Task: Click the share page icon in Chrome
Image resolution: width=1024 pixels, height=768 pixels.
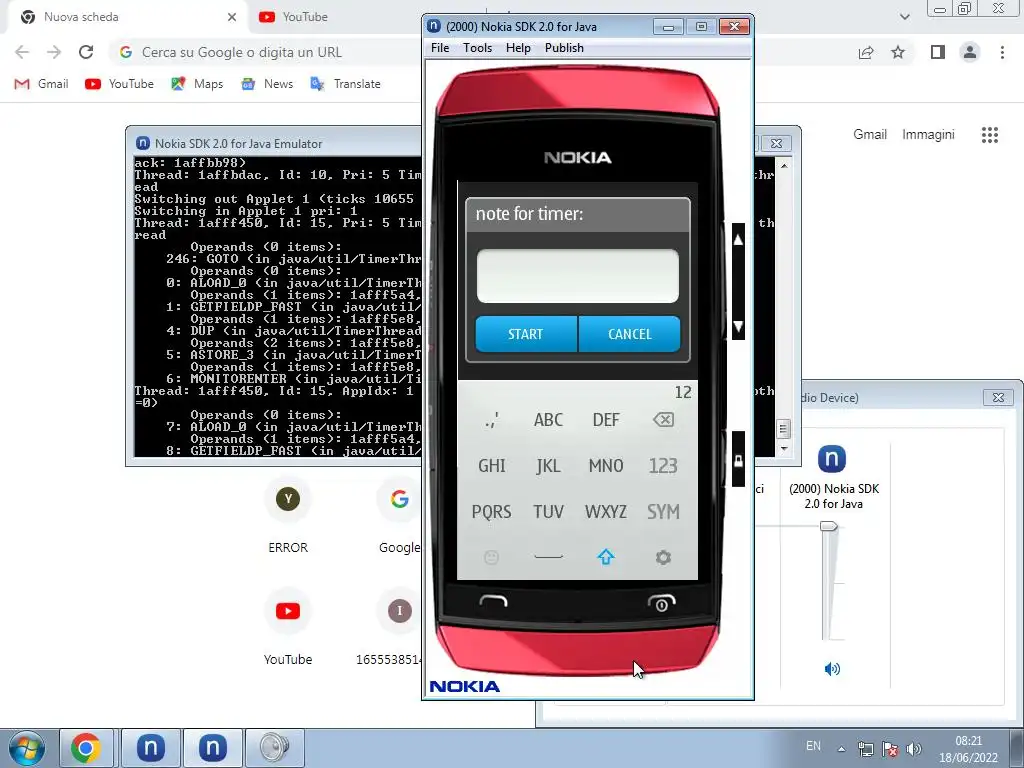Action: (x=866, y=52)
